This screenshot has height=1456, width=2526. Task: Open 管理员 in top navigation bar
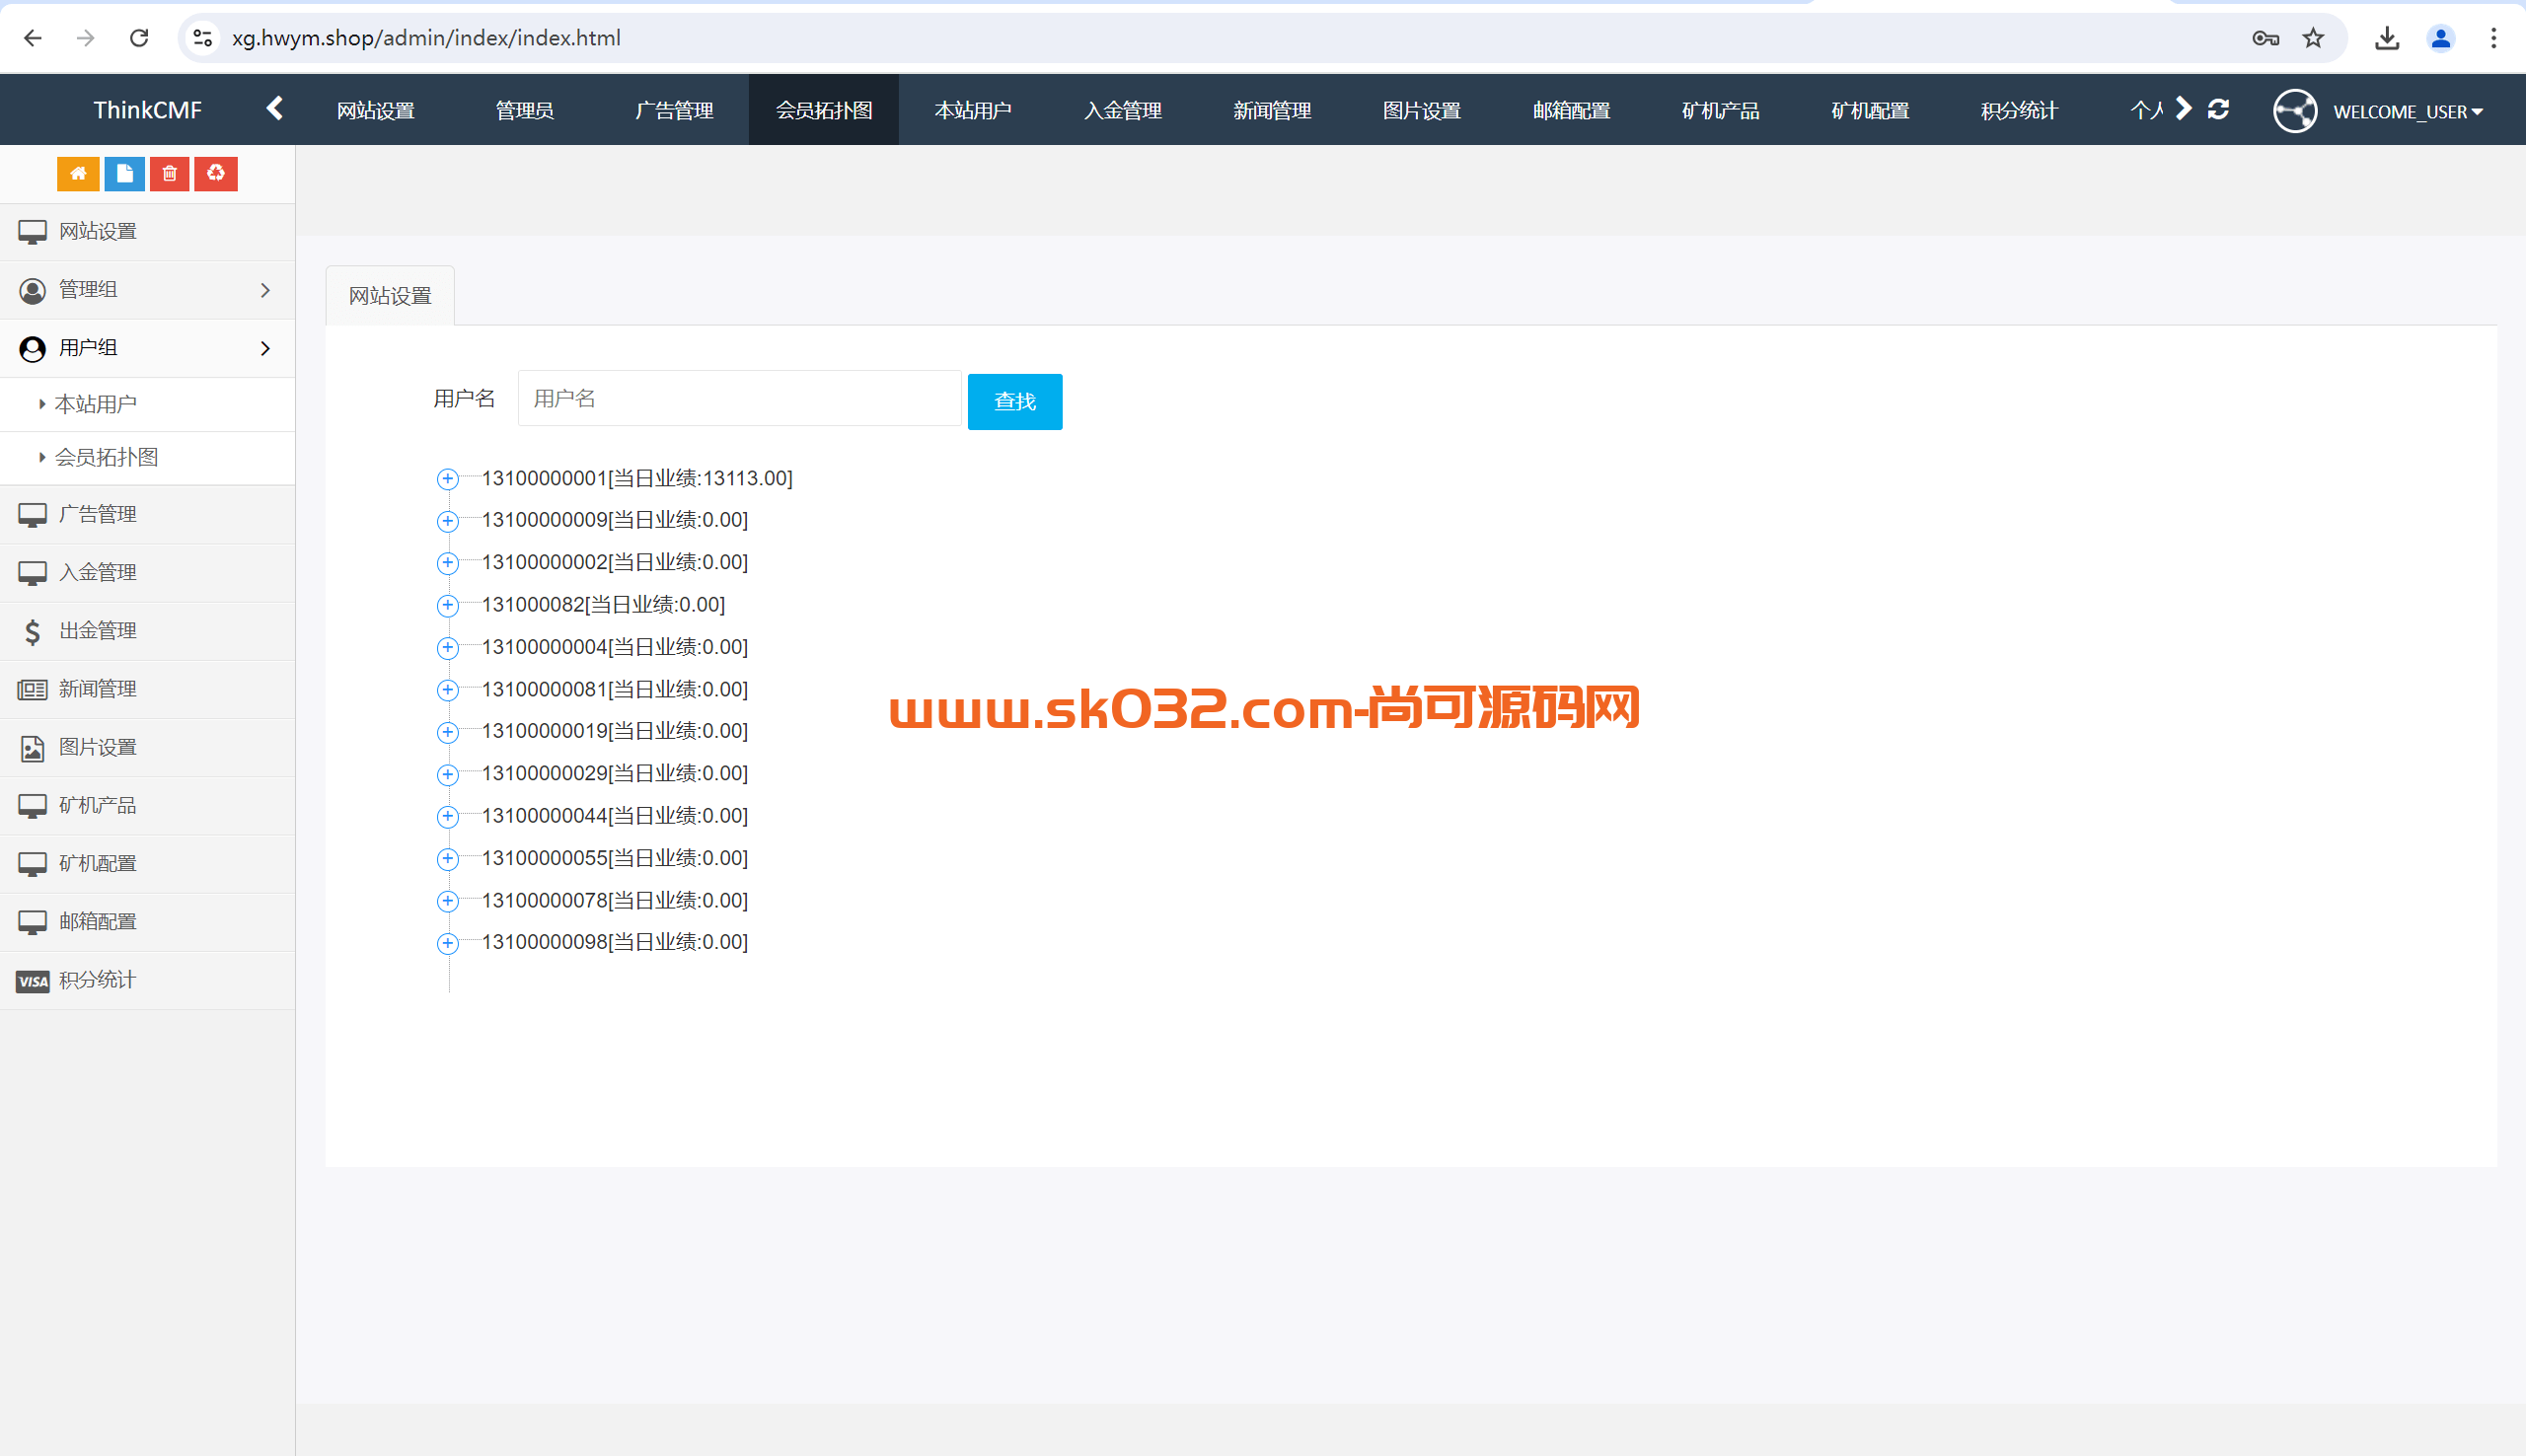pos(524,110)
